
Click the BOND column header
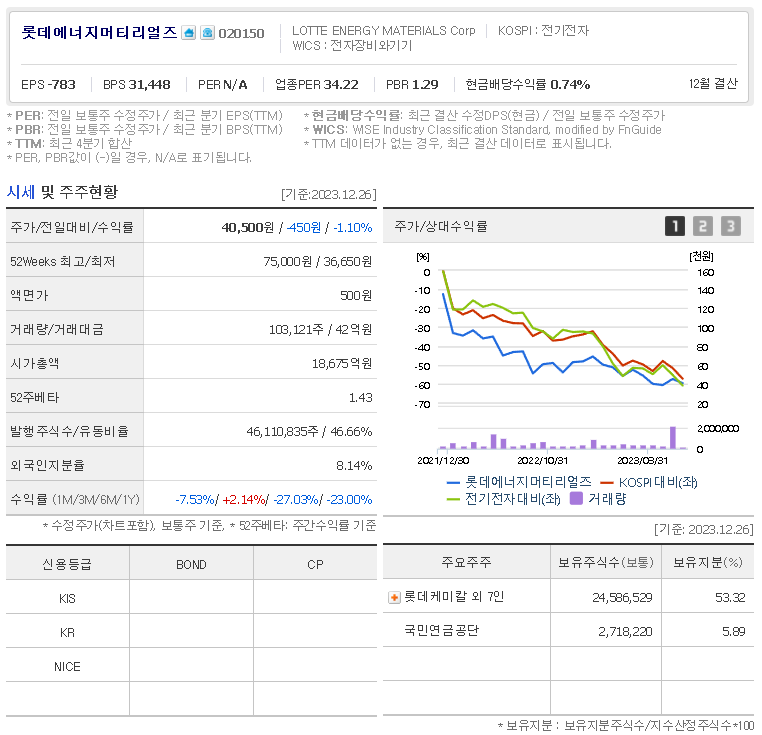point(191,565)
